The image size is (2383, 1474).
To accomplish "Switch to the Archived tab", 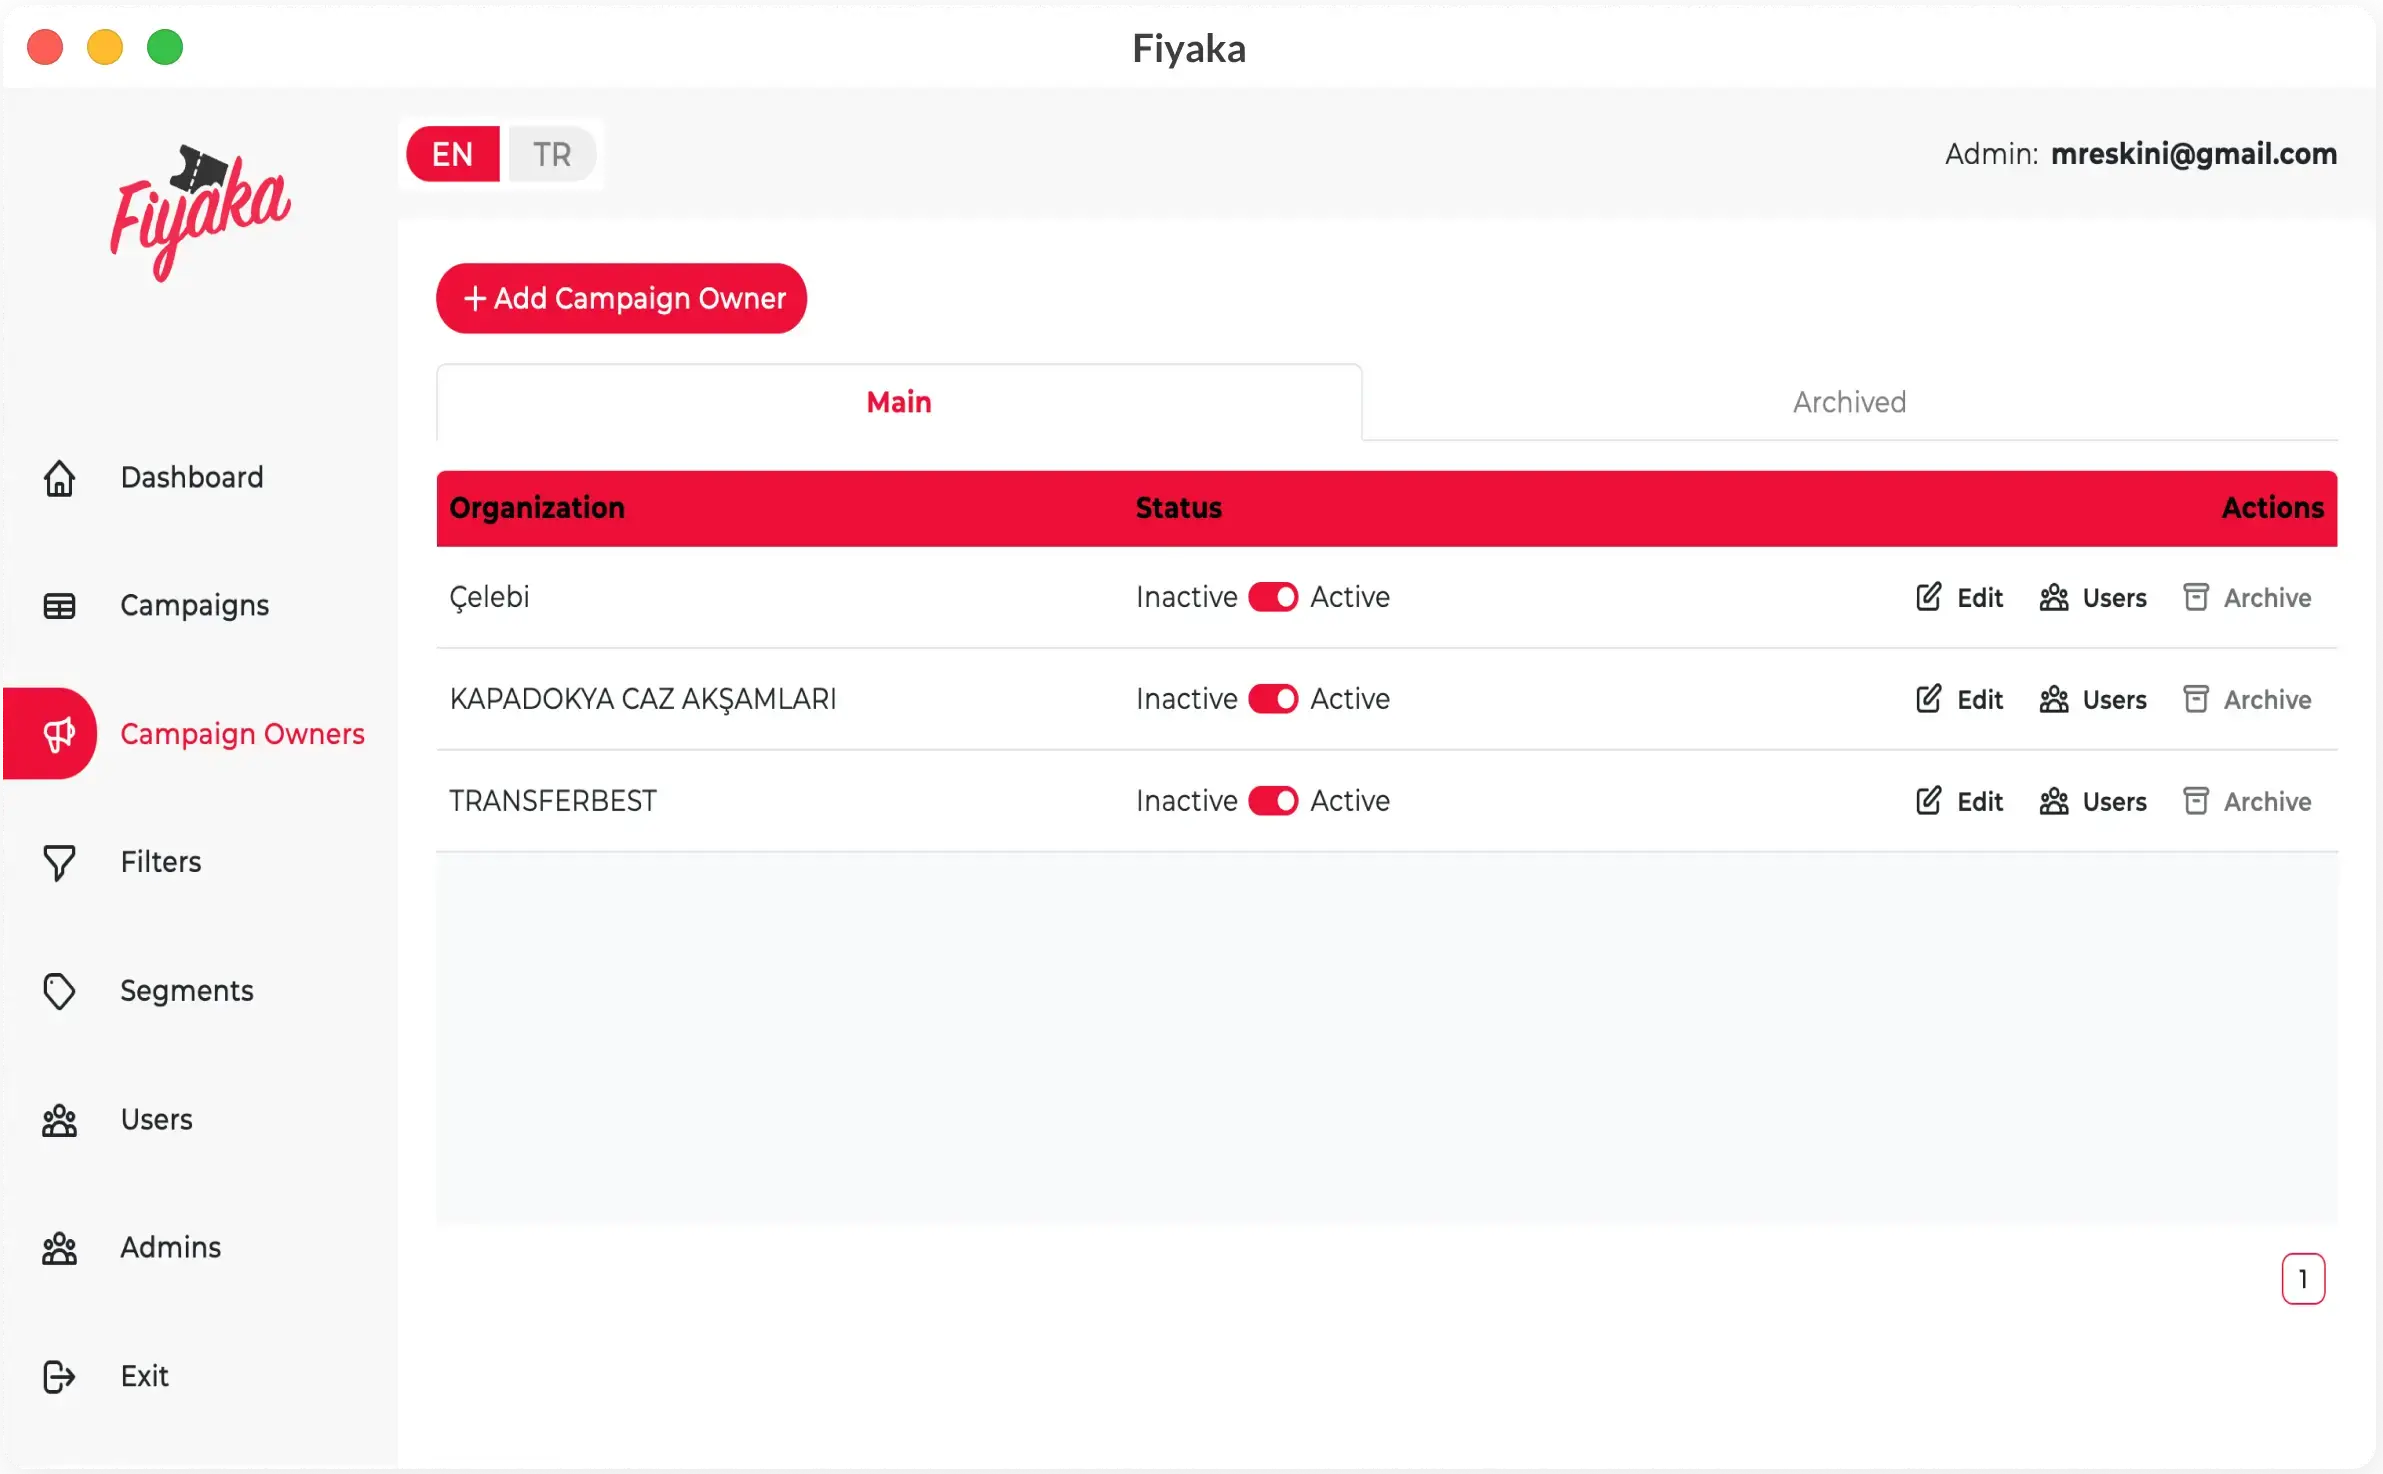I will tap(1848, 402).
